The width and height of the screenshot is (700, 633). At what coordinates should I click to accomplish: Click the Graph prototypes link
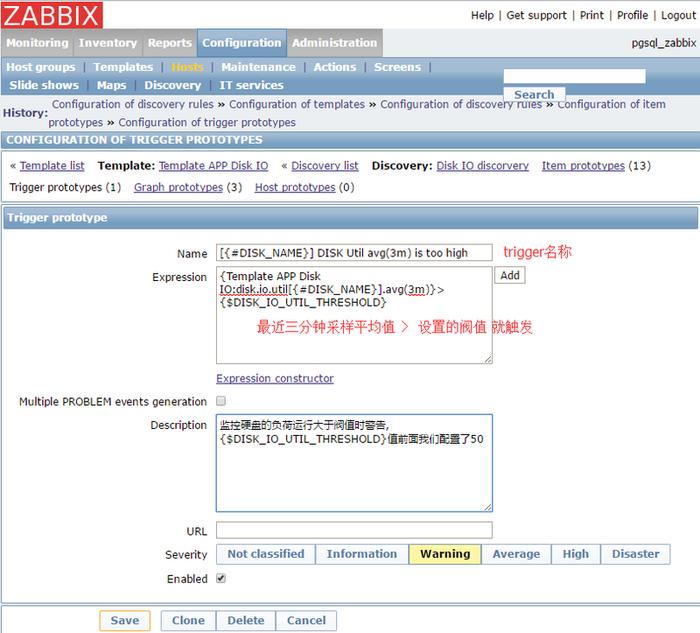[178, 187]
